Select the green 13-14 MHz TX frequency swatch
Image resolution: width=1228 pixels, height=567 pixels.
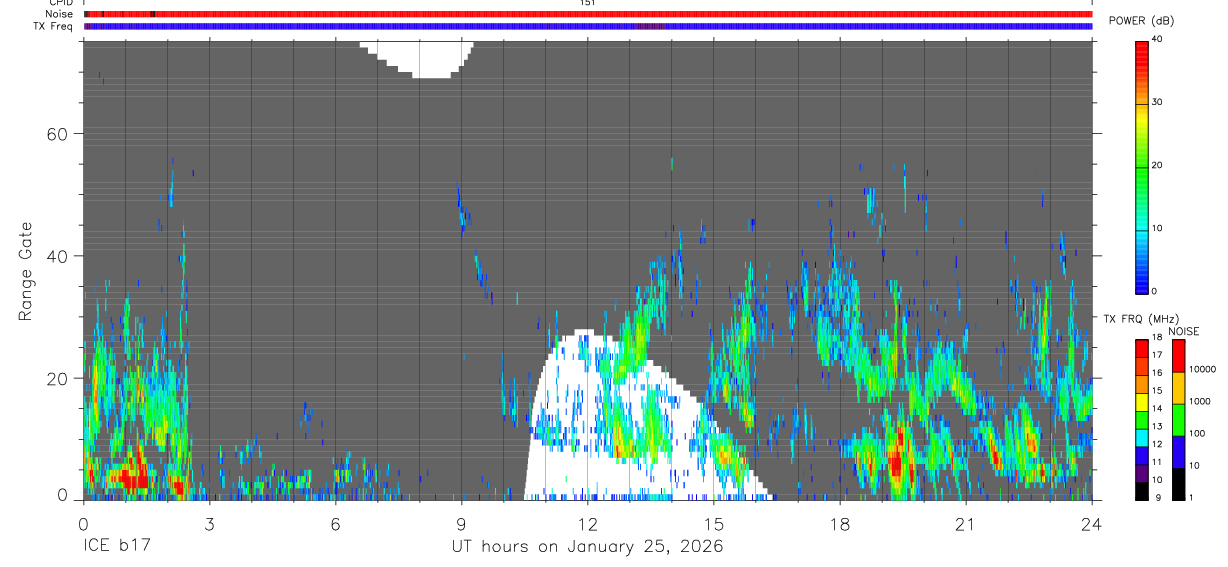(x=1141, y=421)
